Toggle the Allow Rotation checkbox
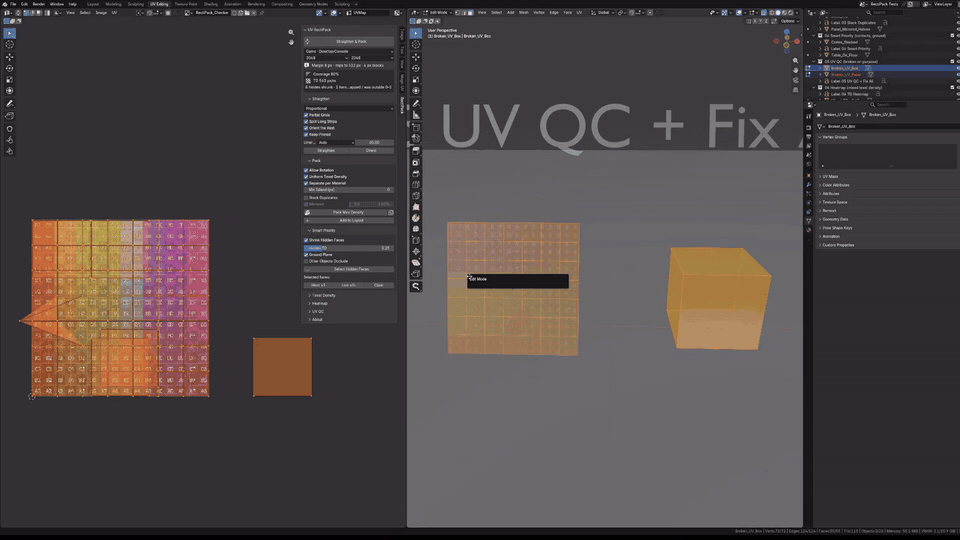This screenshot has height=540, width=960. tap(306, 170)
